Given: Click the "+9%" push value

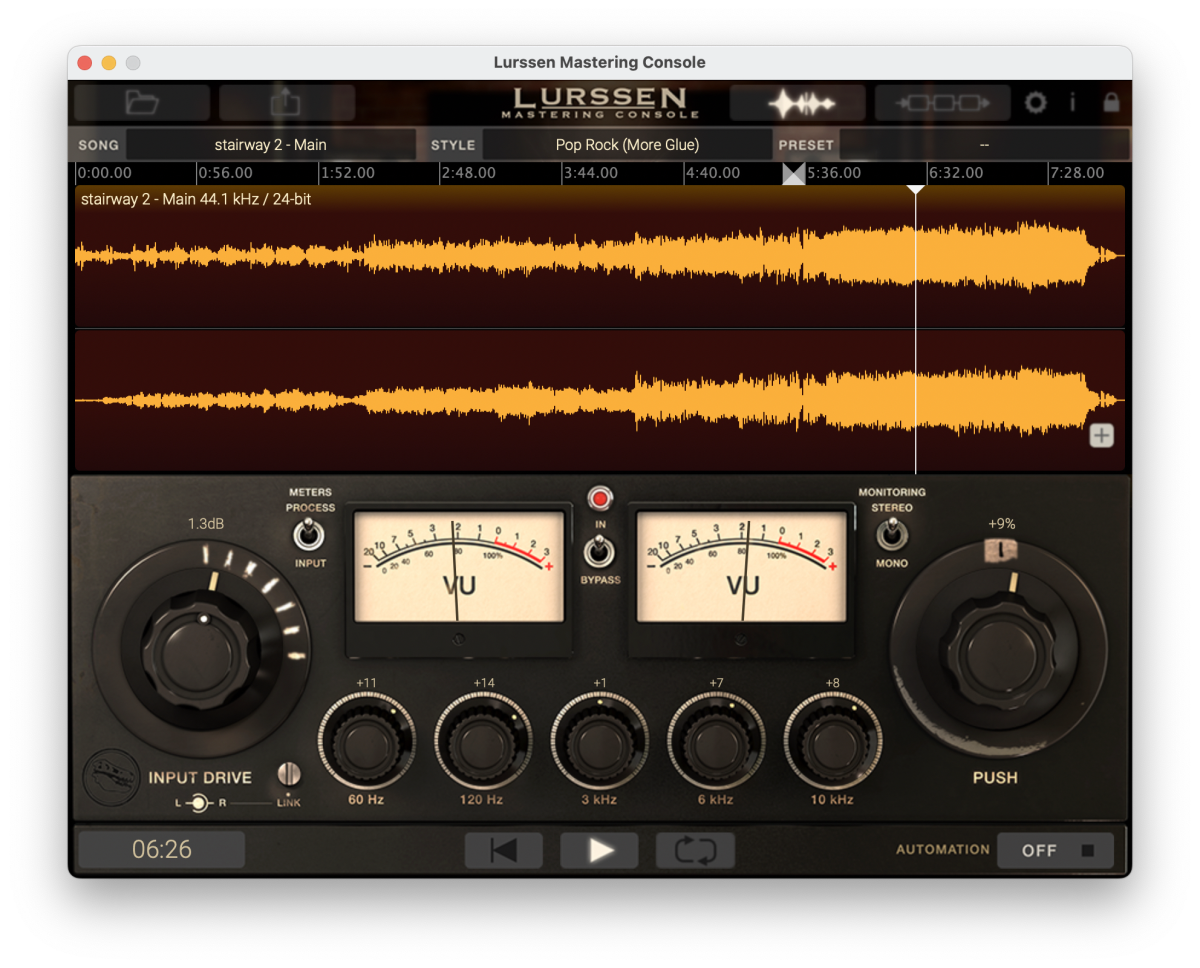Looking at the screenshot, I should point(1001,523).
